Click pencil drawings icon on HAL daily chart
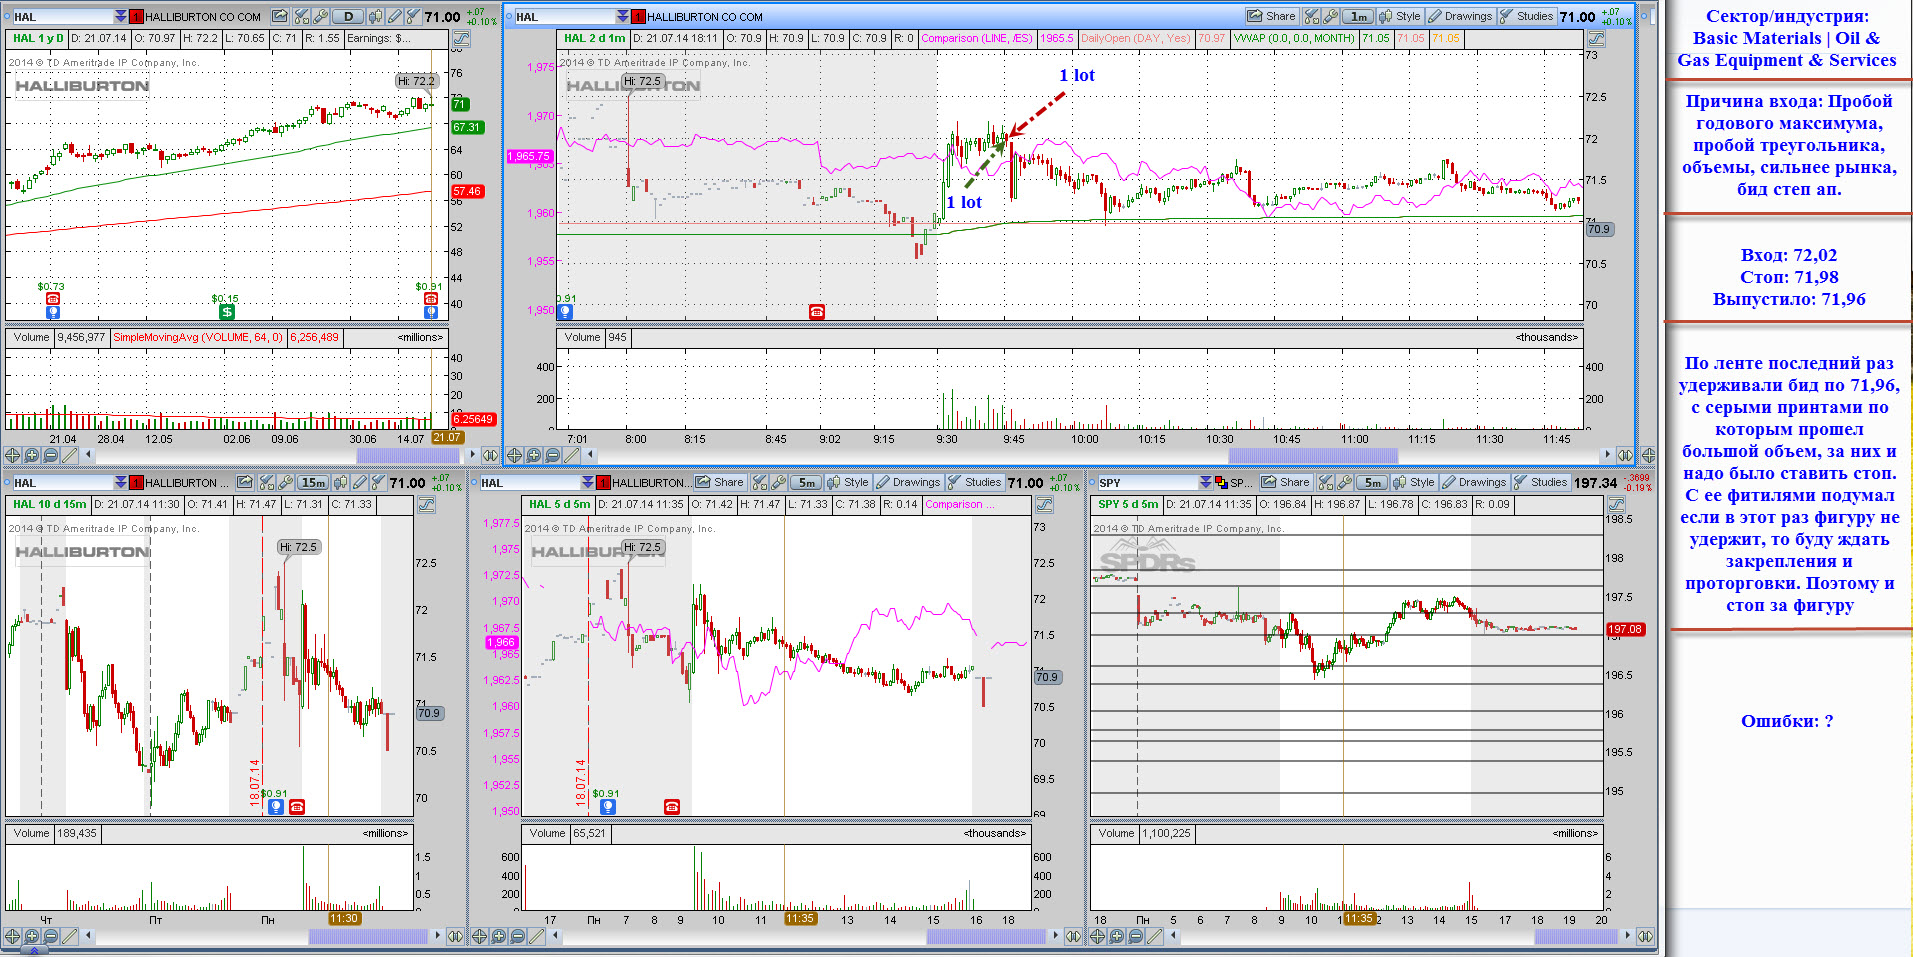Image resolution: width=1913 pixels, height=957 pixels. (394, 16)
